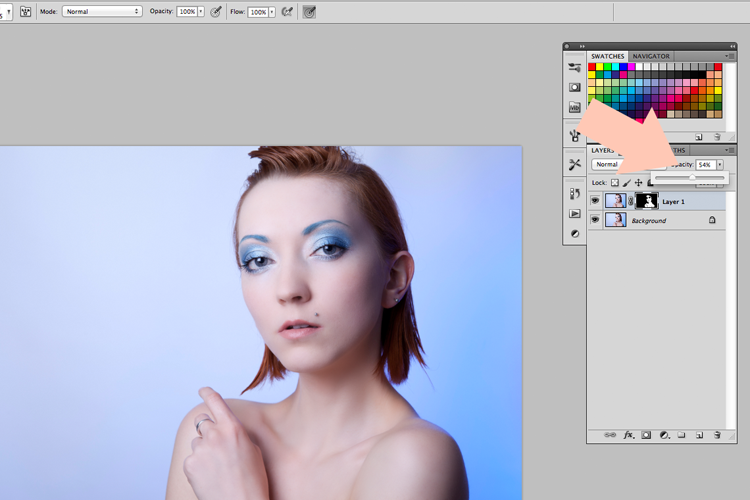Click the layer Opacity 54% field
This screenshot has width=750, height=500.
[x=706, y=165]
